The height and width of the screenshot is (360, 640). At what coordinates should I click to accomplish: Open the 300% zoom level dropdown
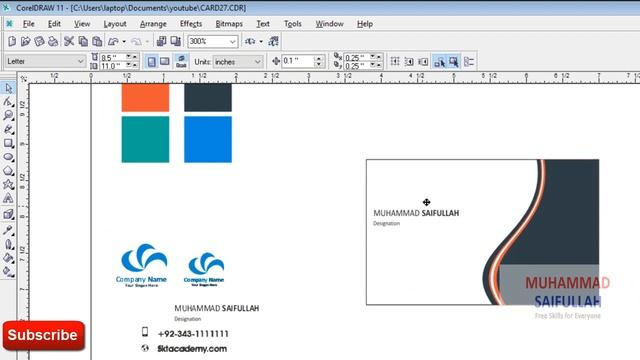232,41
